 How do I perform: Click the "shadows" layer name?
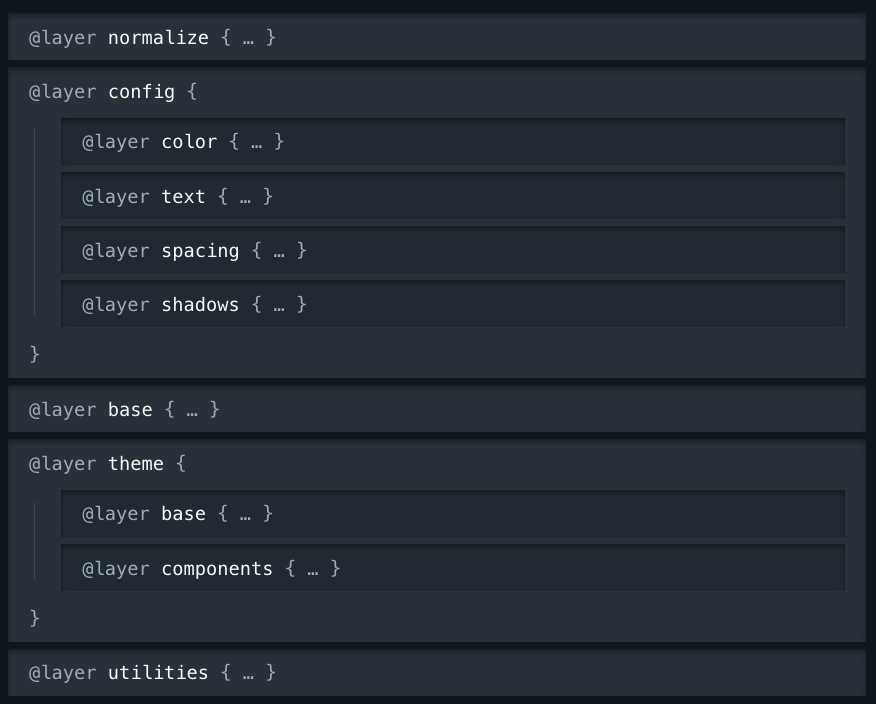point(200,305)
